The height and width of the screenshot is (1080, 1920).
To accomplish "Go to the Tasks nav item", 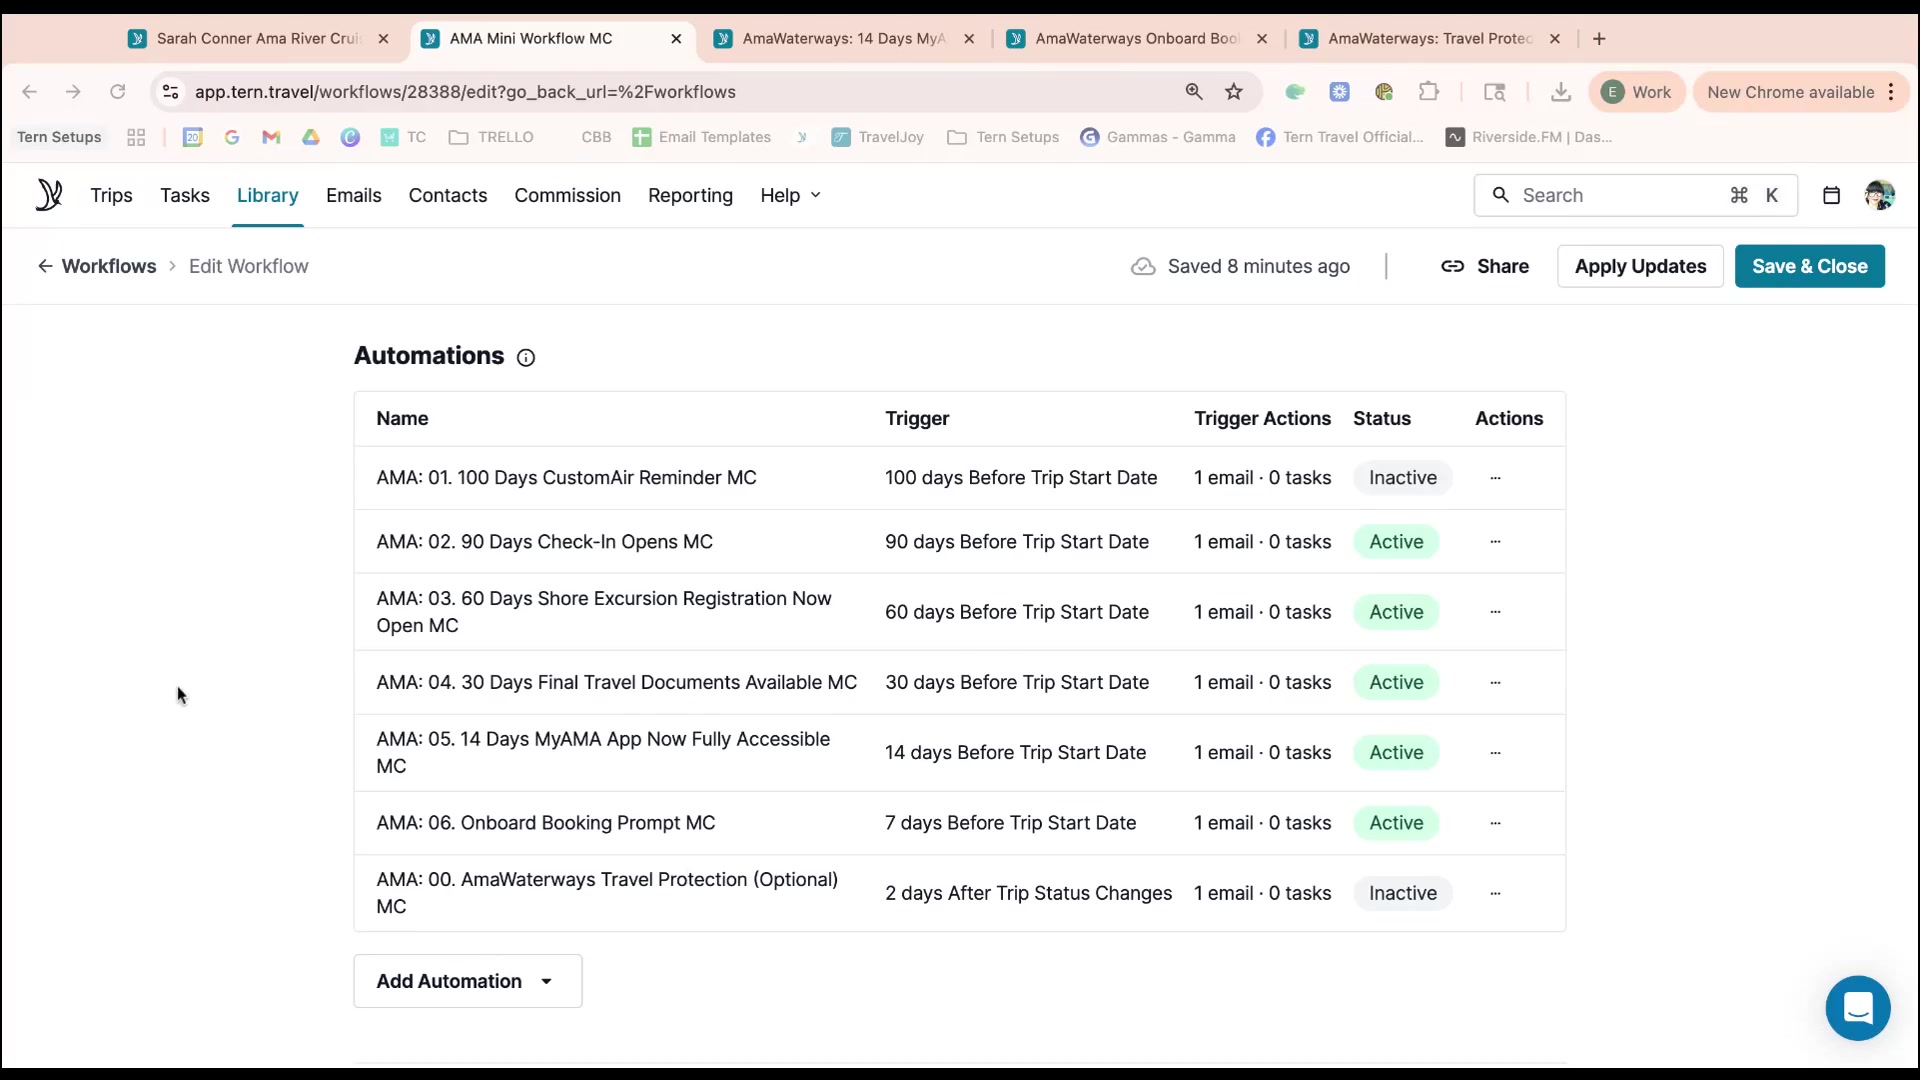I will click(185, 196).
